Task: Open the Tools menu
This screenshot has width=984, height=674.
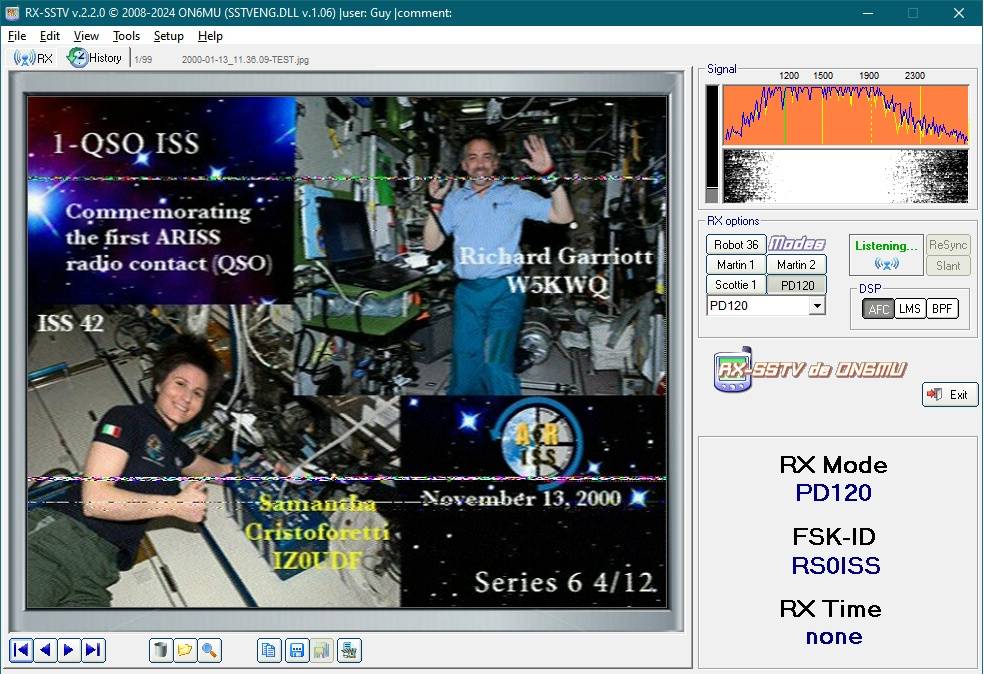Action: coord(126,36)
